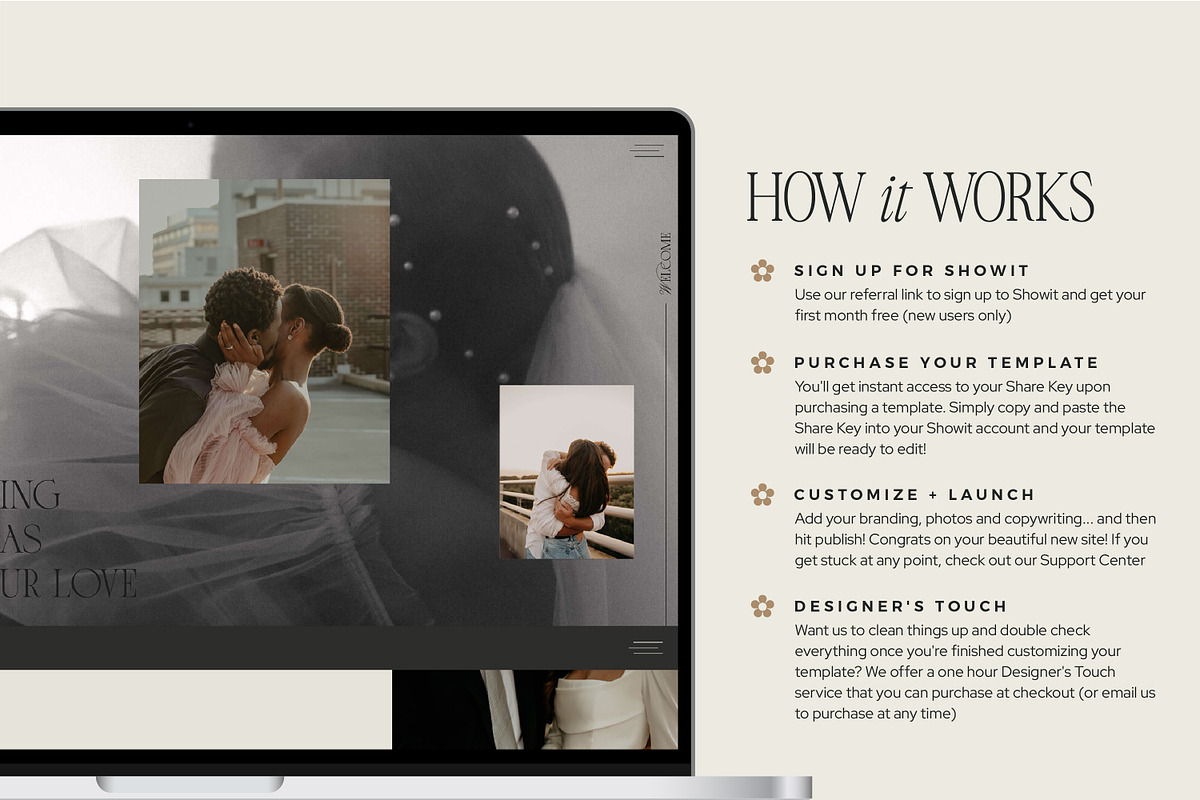Screen dimensions: 1200x800
Task: Open the hamburger menu on the hero image
Action: [647, 151]
